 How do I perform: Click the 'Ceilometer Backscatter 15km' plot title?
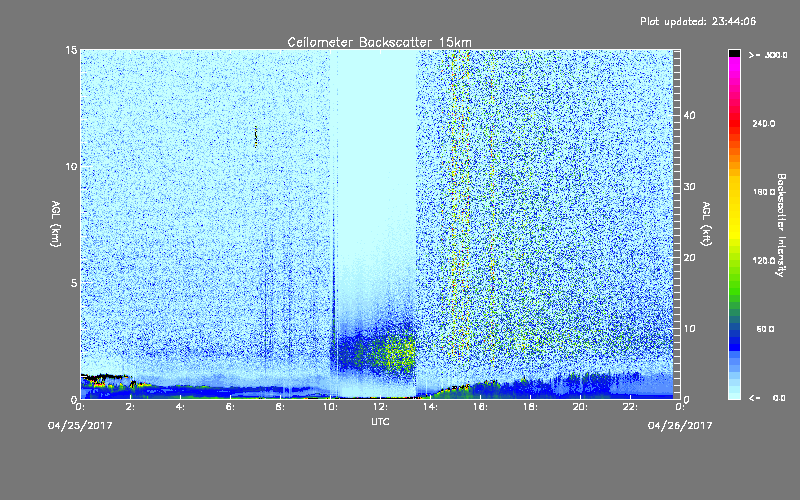pyautogui.click(x=379, y=42)
